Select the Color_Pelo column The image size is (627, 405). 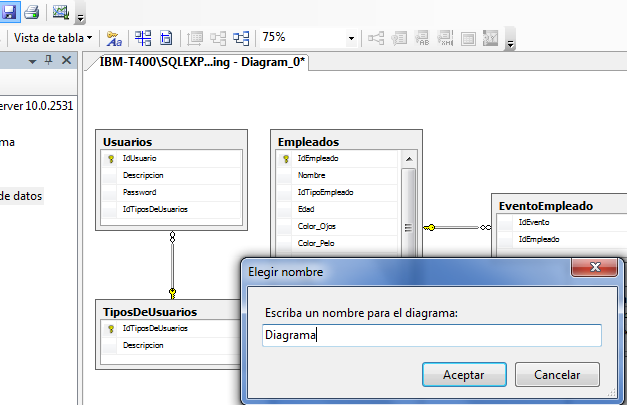tap(337, 243)
